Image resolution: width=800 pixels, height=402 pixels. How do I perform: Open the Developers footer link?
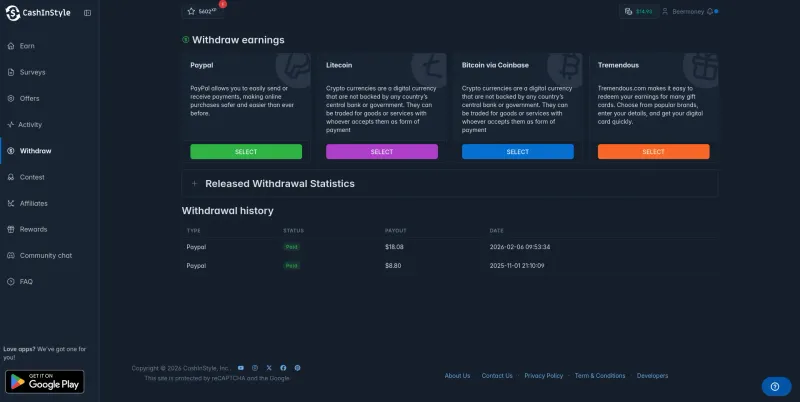652,376
